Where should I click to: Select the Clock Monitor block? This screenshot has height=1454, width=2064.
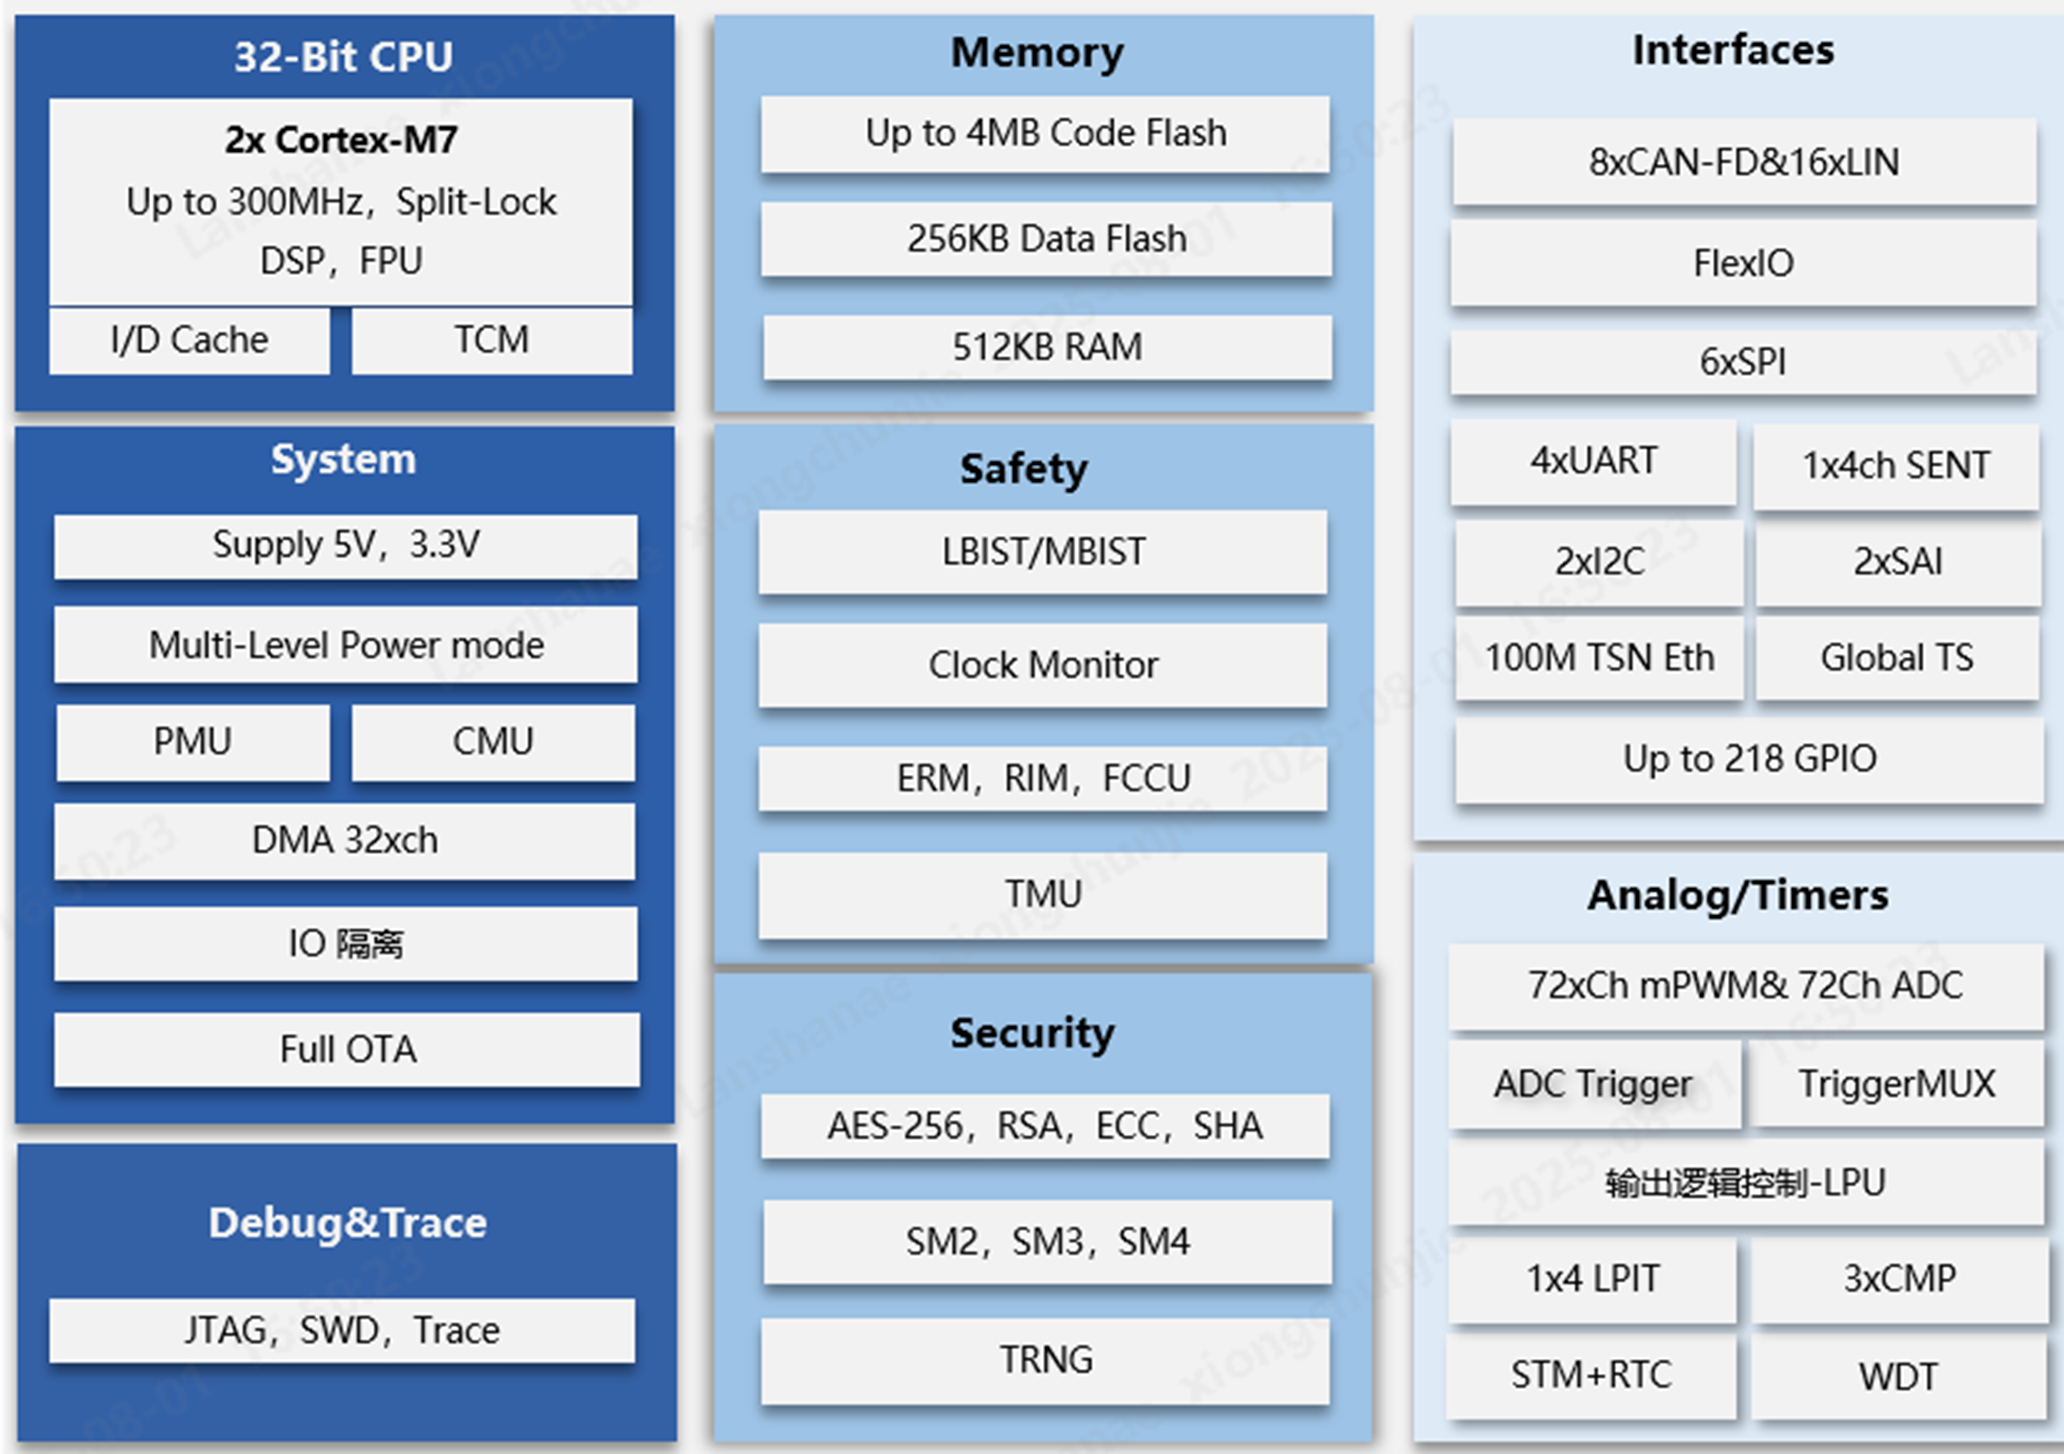click(1043, 665)
